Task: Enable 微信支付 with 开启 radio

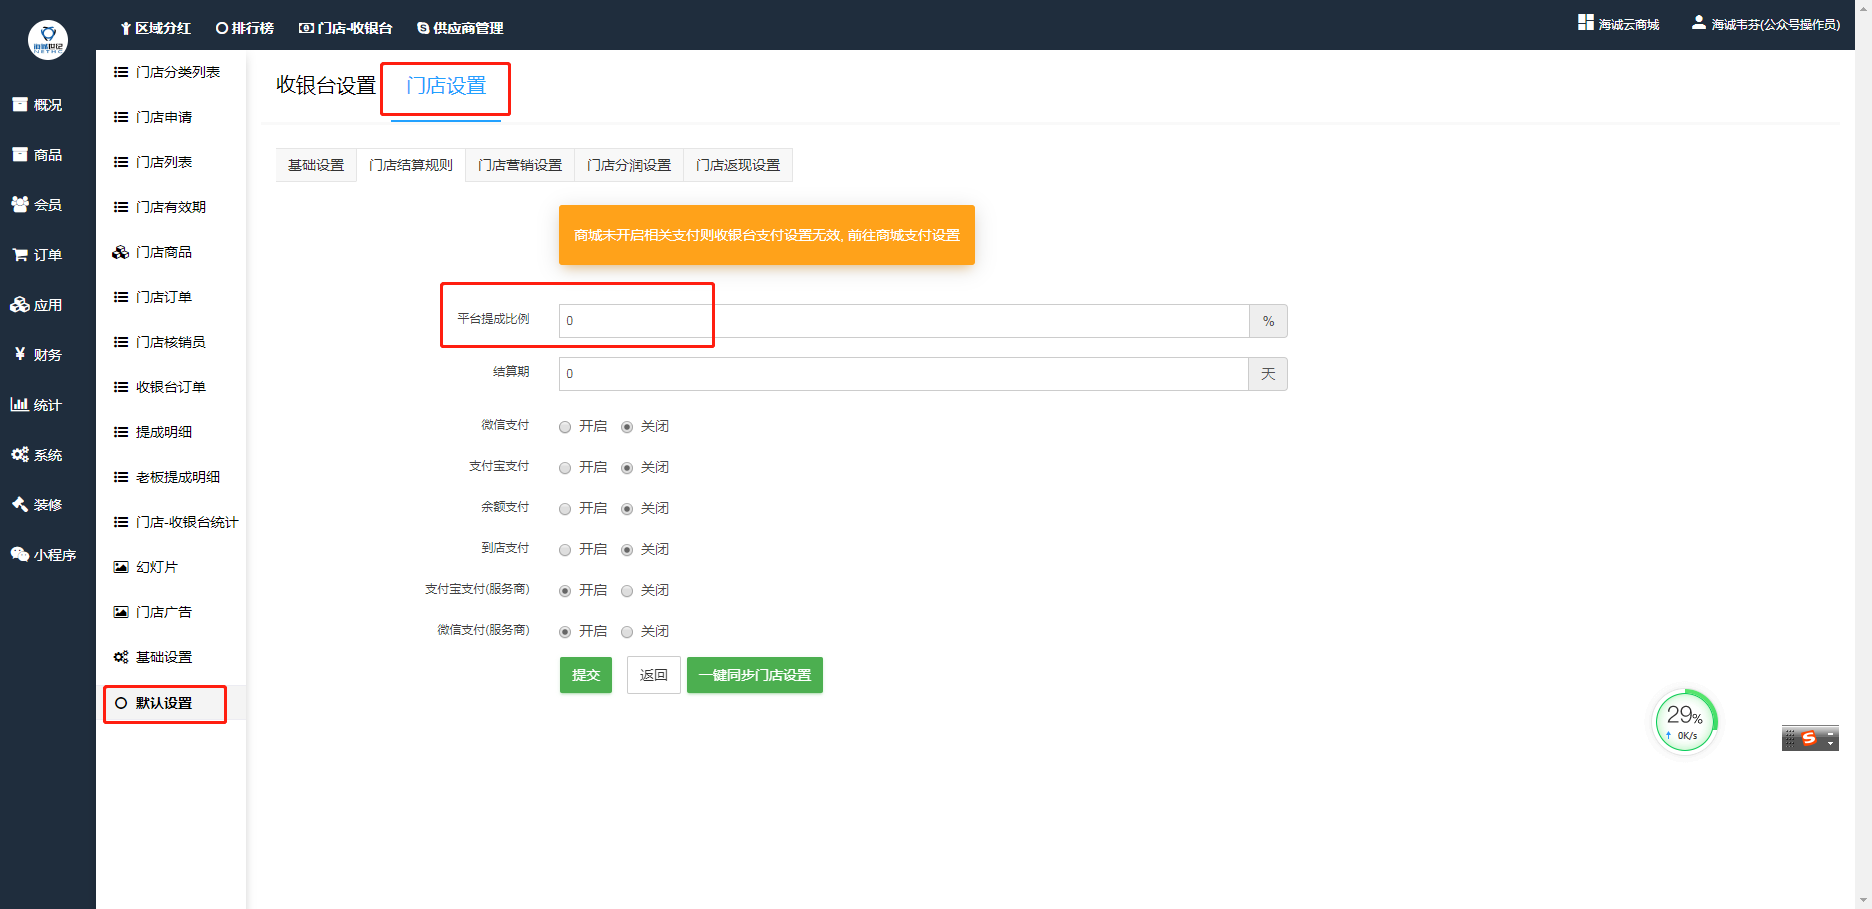Action: coord(565,427)
